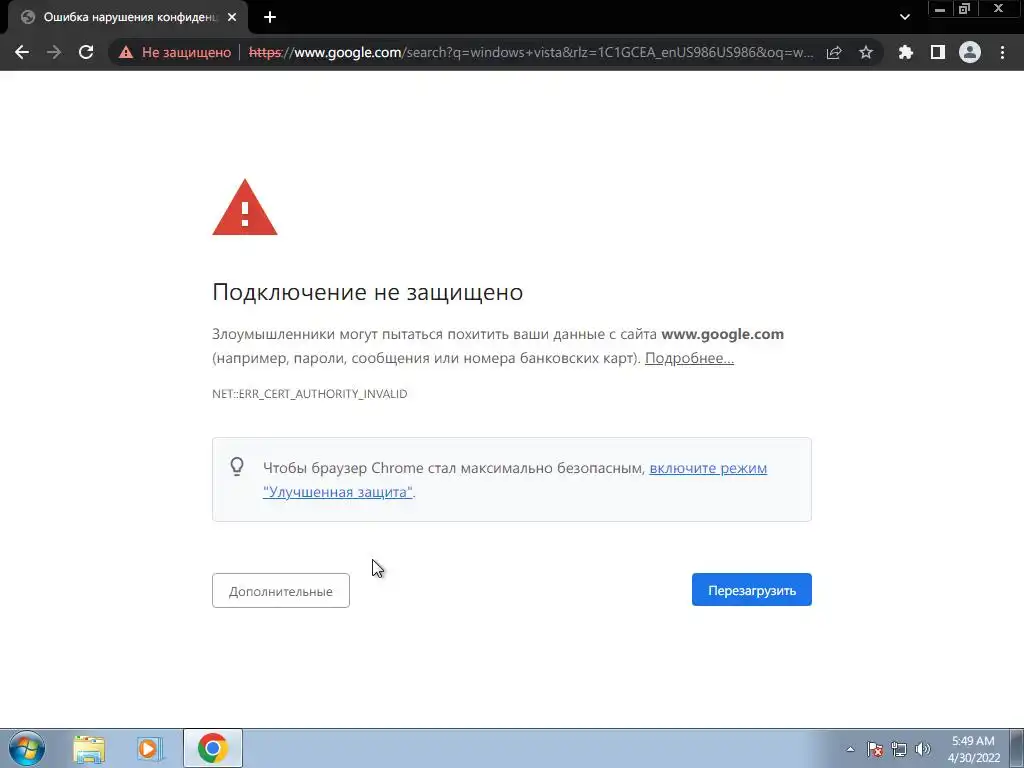This screenshot has height=768, width=1024.
Task: Click the 'Подробнее...' link
Action: tap(689, 358)
